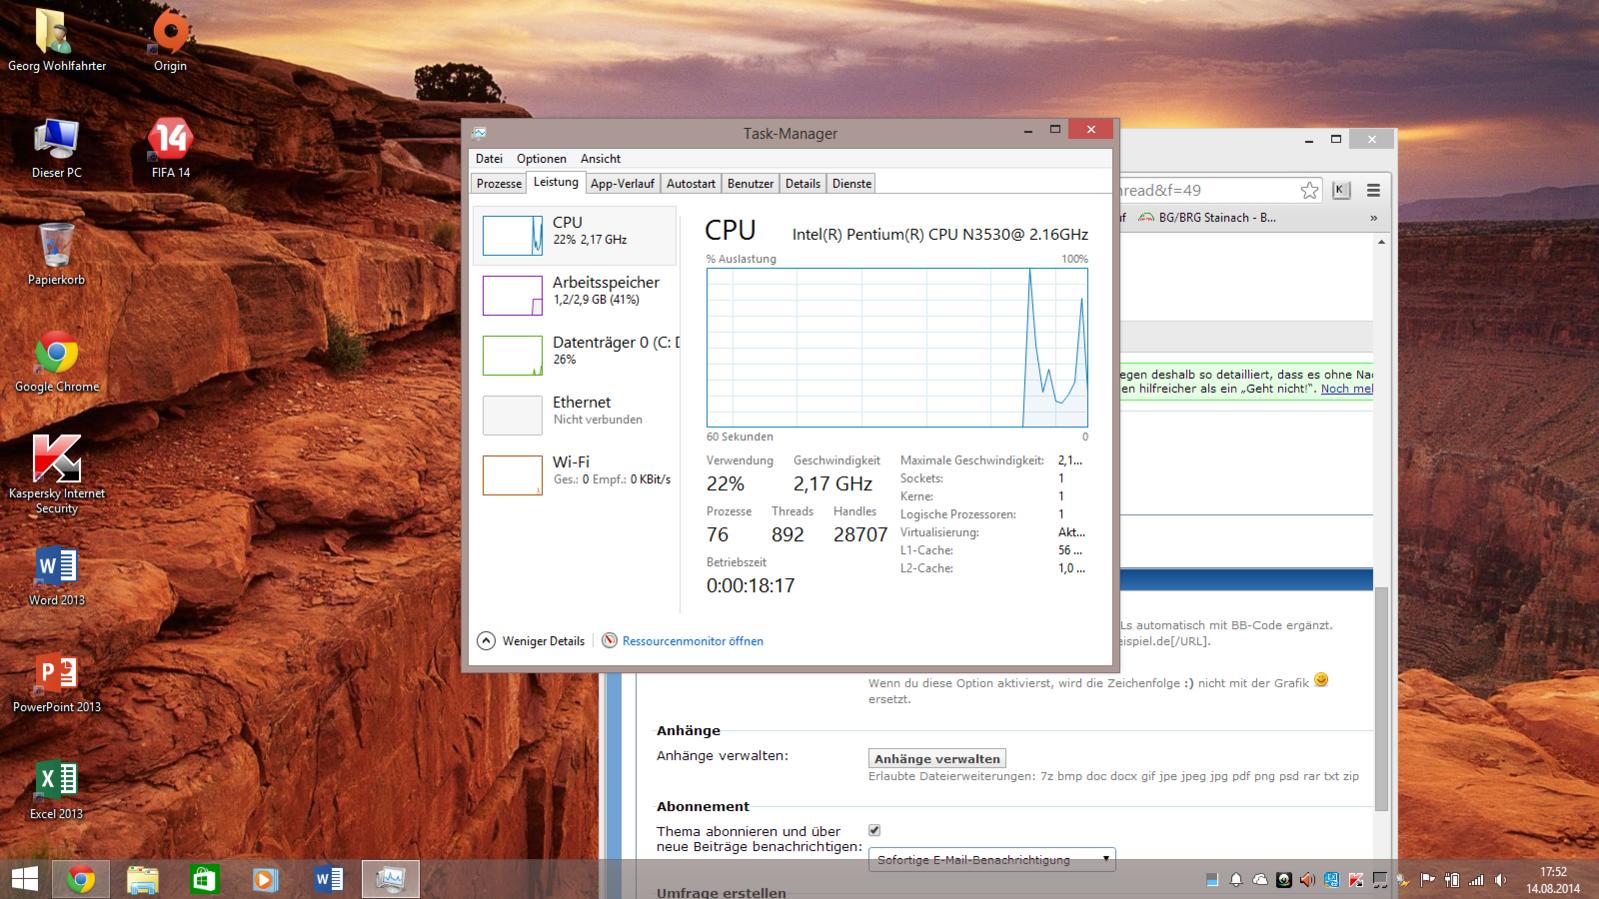Screen dimensions: 1599x899
Task: Select the PowerPoint 2013 desktop icon
Action: point(57,682)
